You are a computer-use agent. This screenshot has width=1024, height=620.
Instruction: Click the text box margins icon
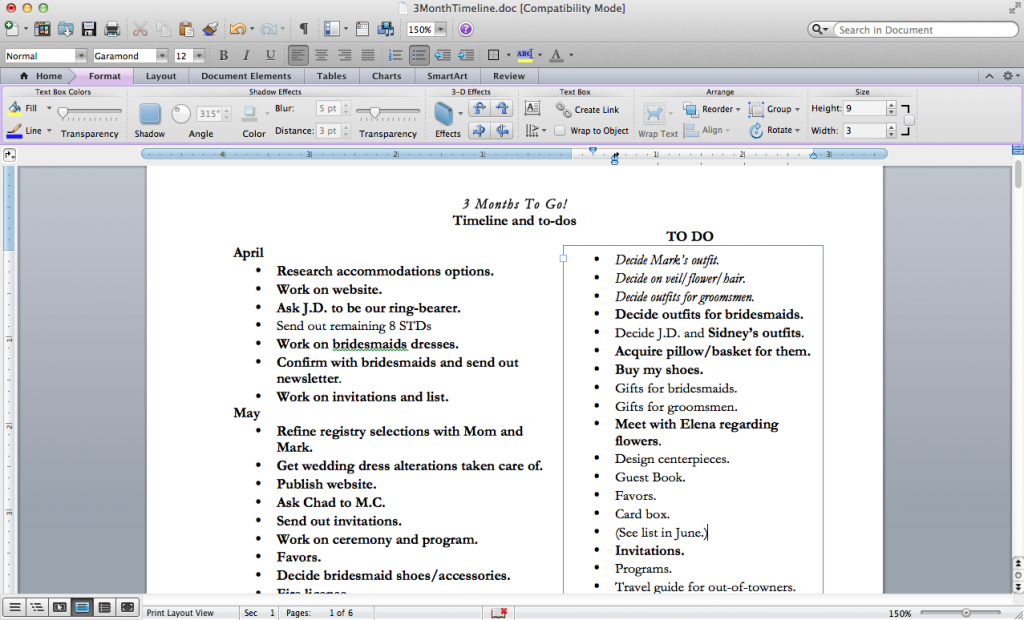(x=532, y=108)
